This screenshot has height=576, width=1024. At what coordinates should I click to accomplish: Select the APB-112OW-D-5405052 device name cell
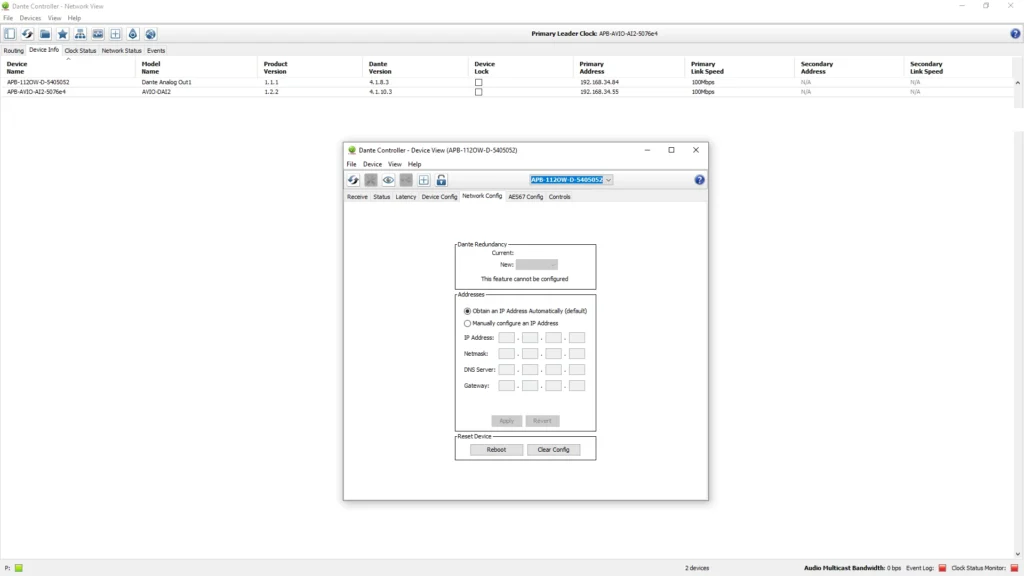point(38,82)
